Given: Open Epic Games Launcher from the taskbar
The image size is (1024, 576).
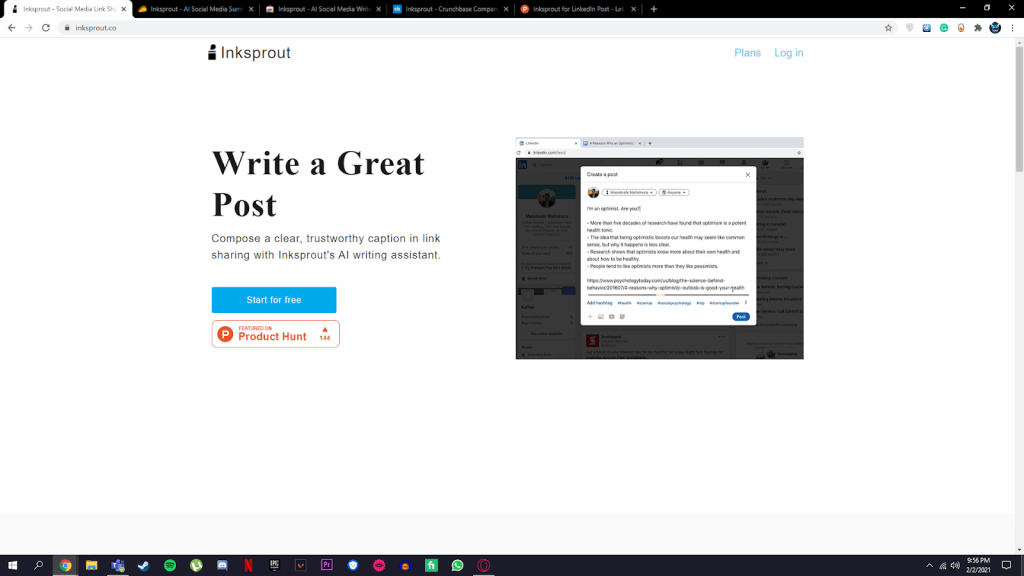Looking at the screenshot, I should point(274,566).
